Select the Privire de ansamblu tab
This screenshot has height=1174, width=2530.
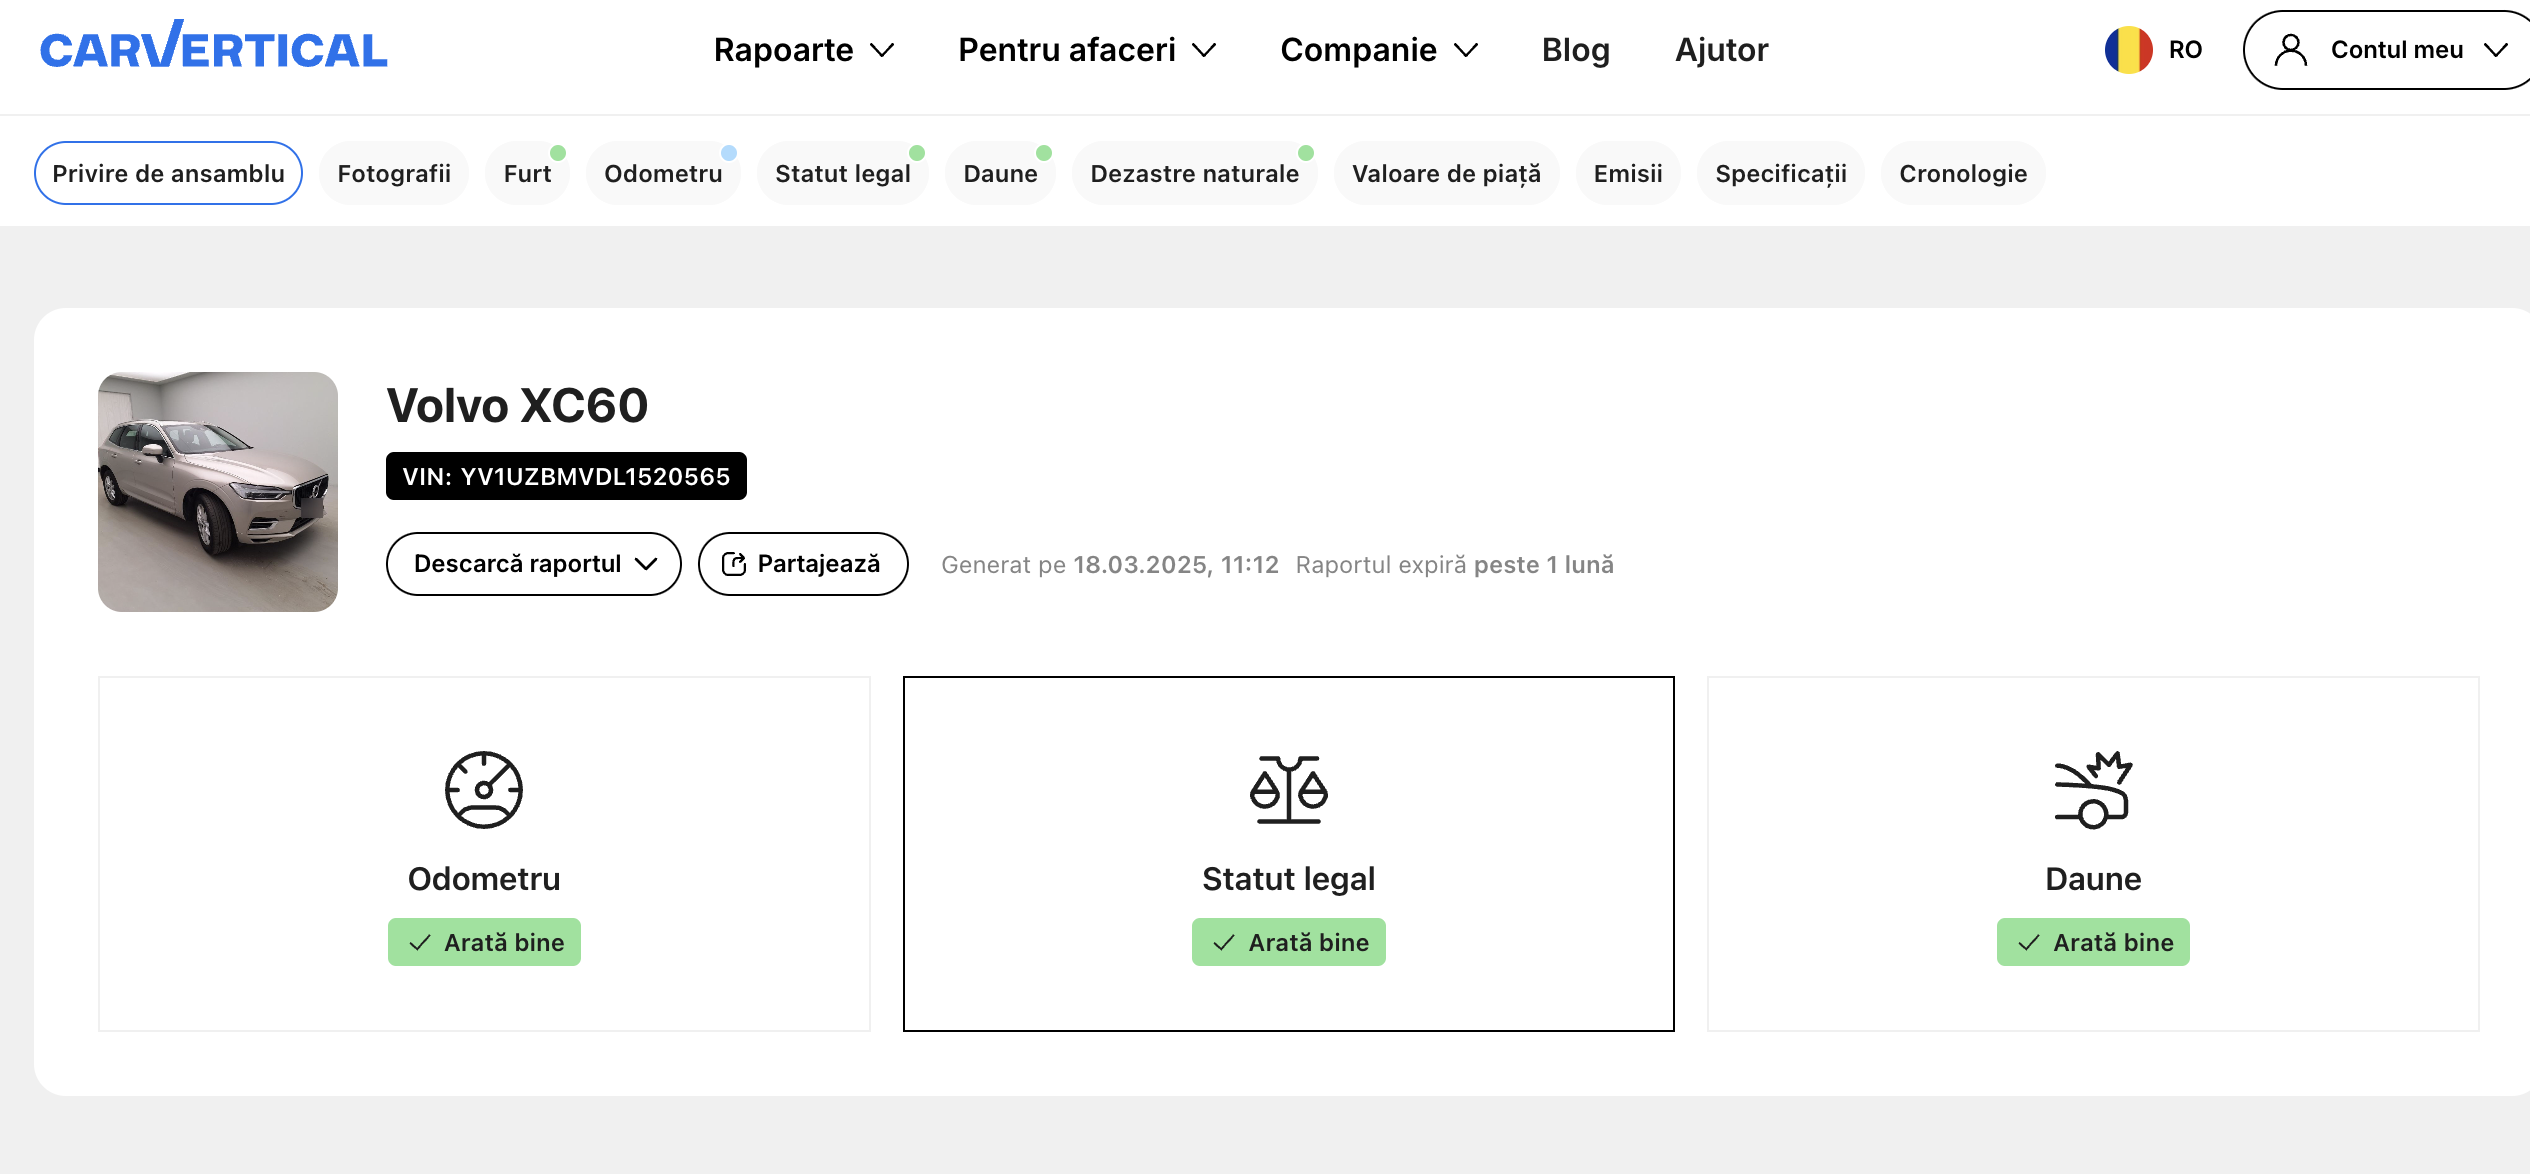click(168, 173)
